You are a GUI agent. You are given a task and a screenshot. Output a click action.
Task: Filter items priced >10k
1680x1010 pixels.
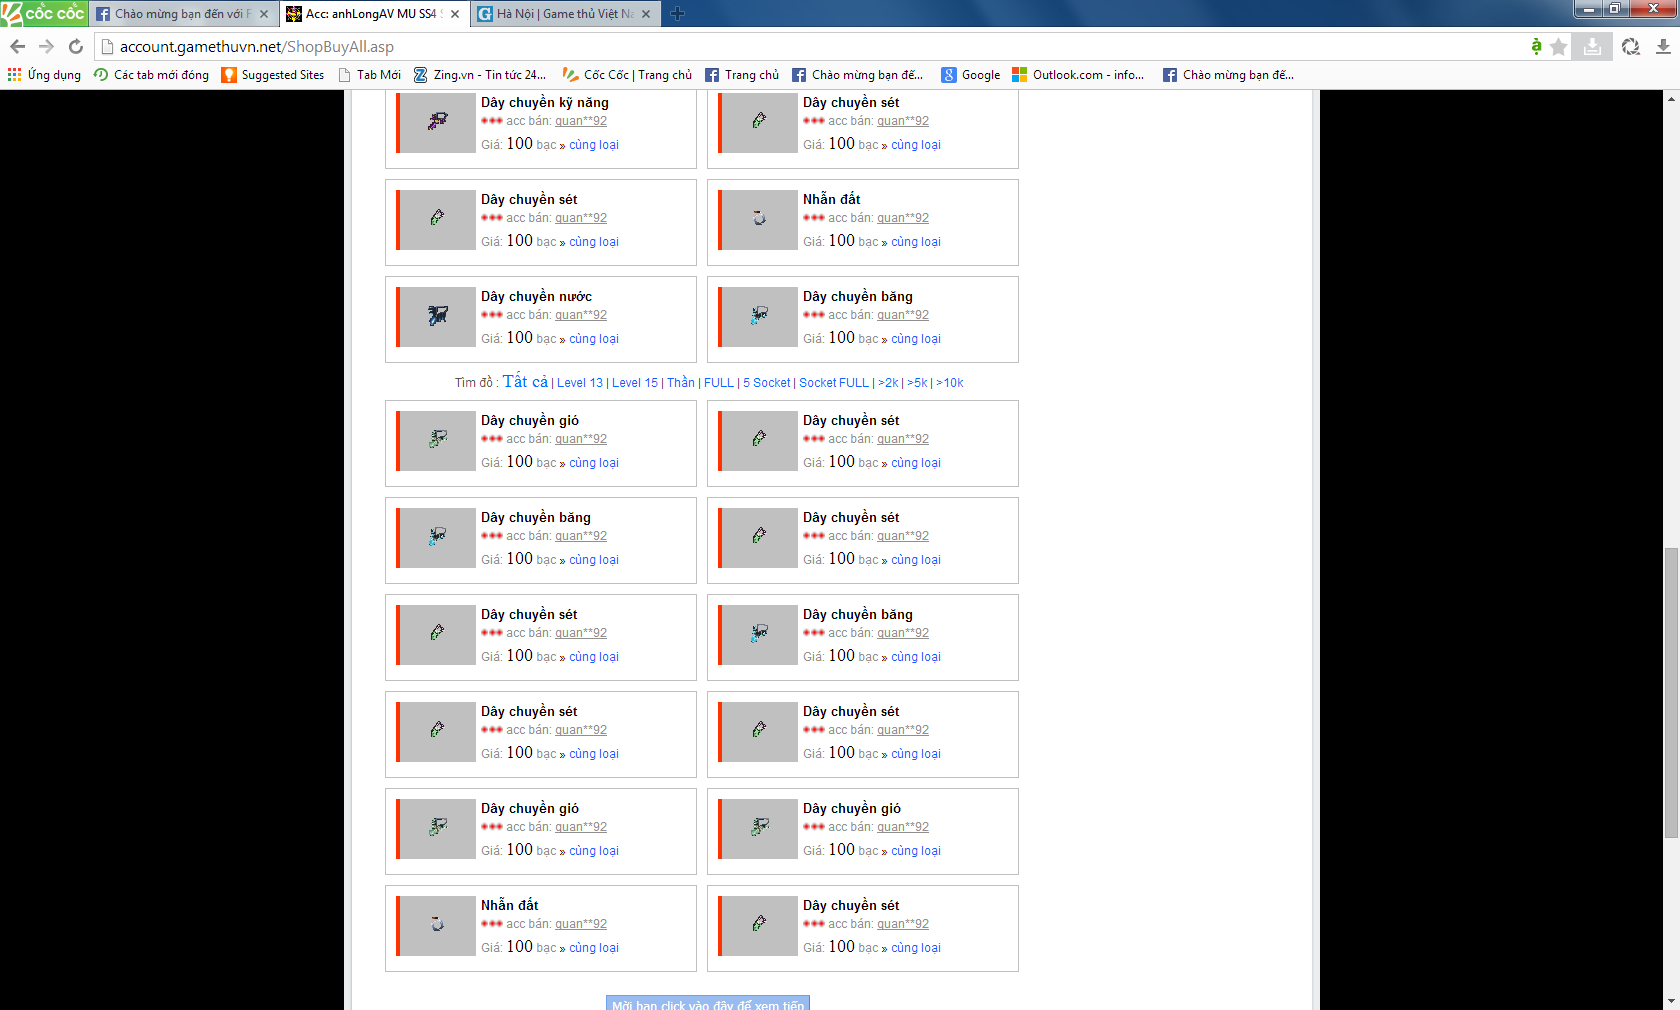[950, 383]
